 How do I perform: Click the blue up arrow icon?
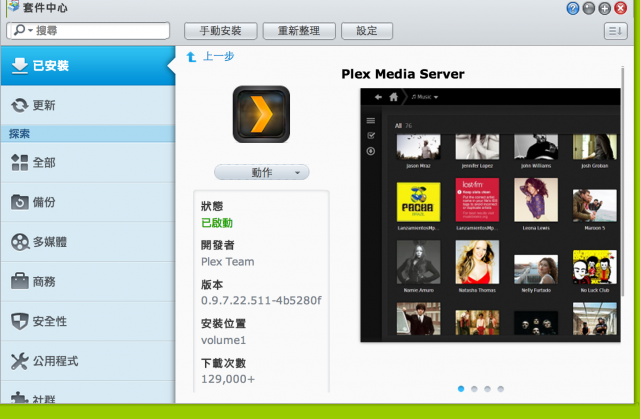pyautogui.click(x=191, y=57)
